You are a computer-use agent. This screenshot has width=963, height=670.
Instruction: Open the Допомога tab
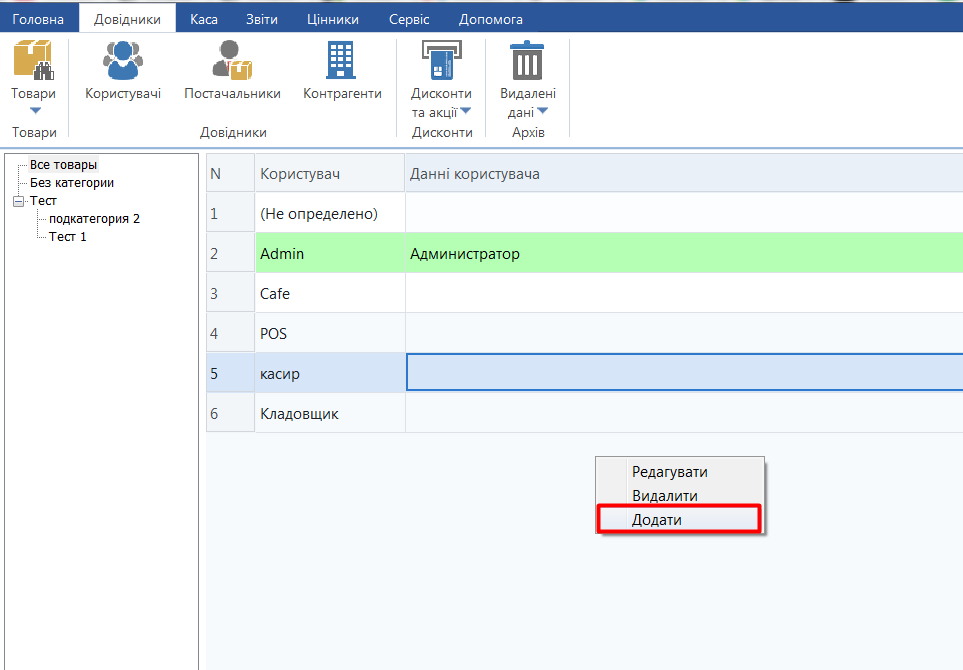click(x=491, y=19)
